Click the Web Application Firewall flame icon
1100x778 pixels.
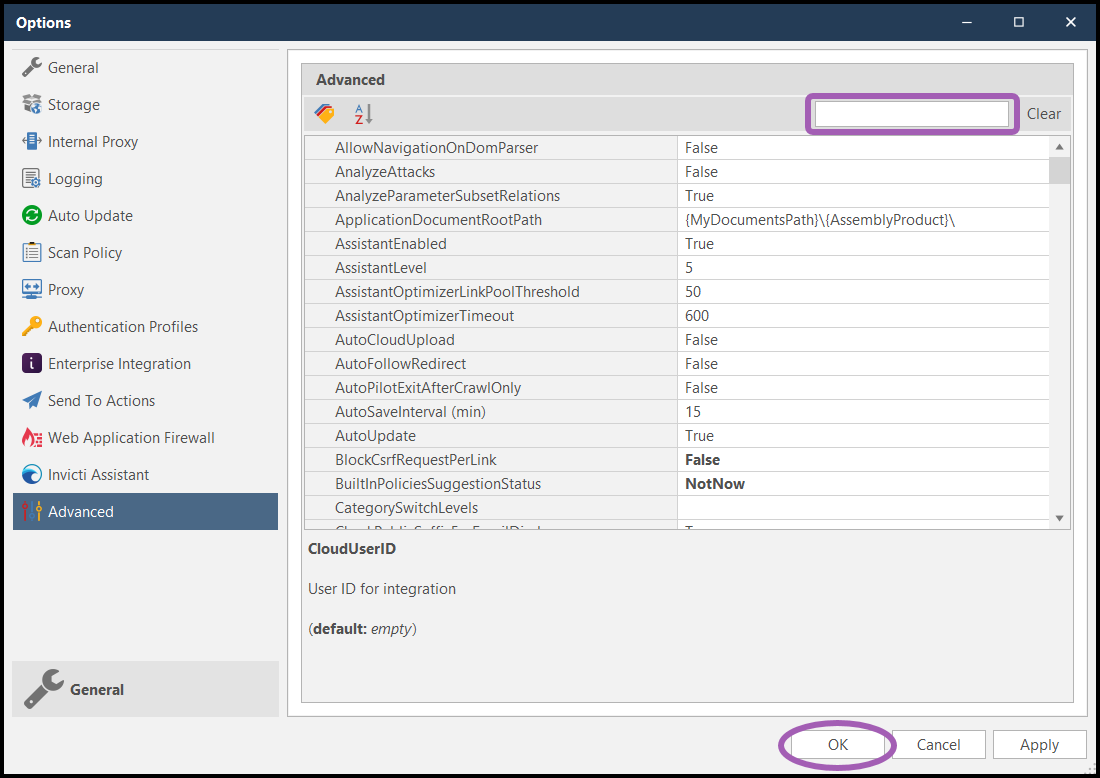pos(28,437)
